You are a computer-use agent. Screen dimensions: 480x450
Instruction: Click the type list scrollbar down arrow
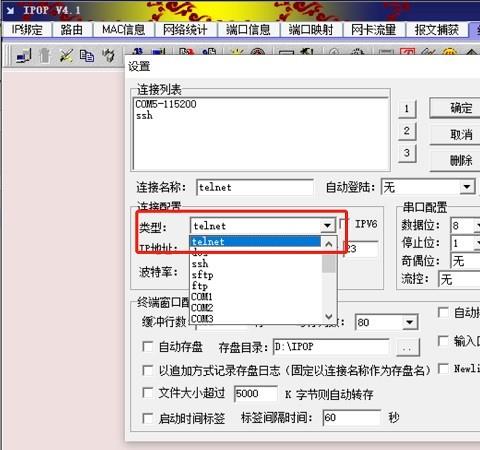[x=329, y=316]
